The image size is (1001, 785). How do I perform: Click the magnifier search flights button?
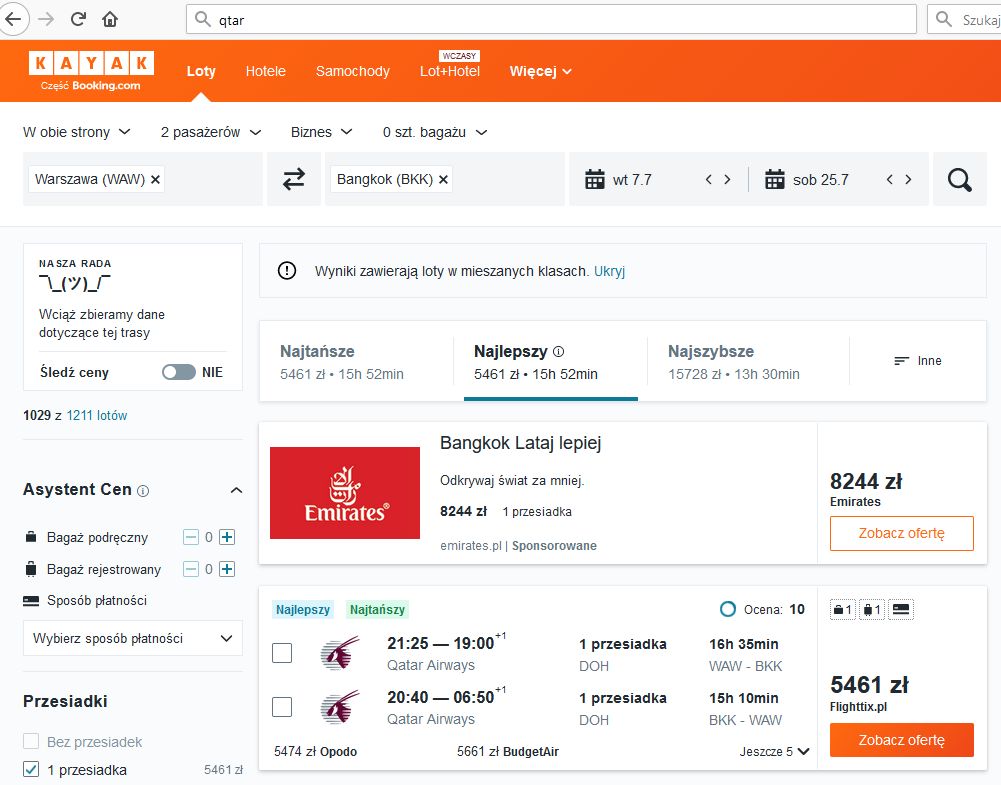960,179
